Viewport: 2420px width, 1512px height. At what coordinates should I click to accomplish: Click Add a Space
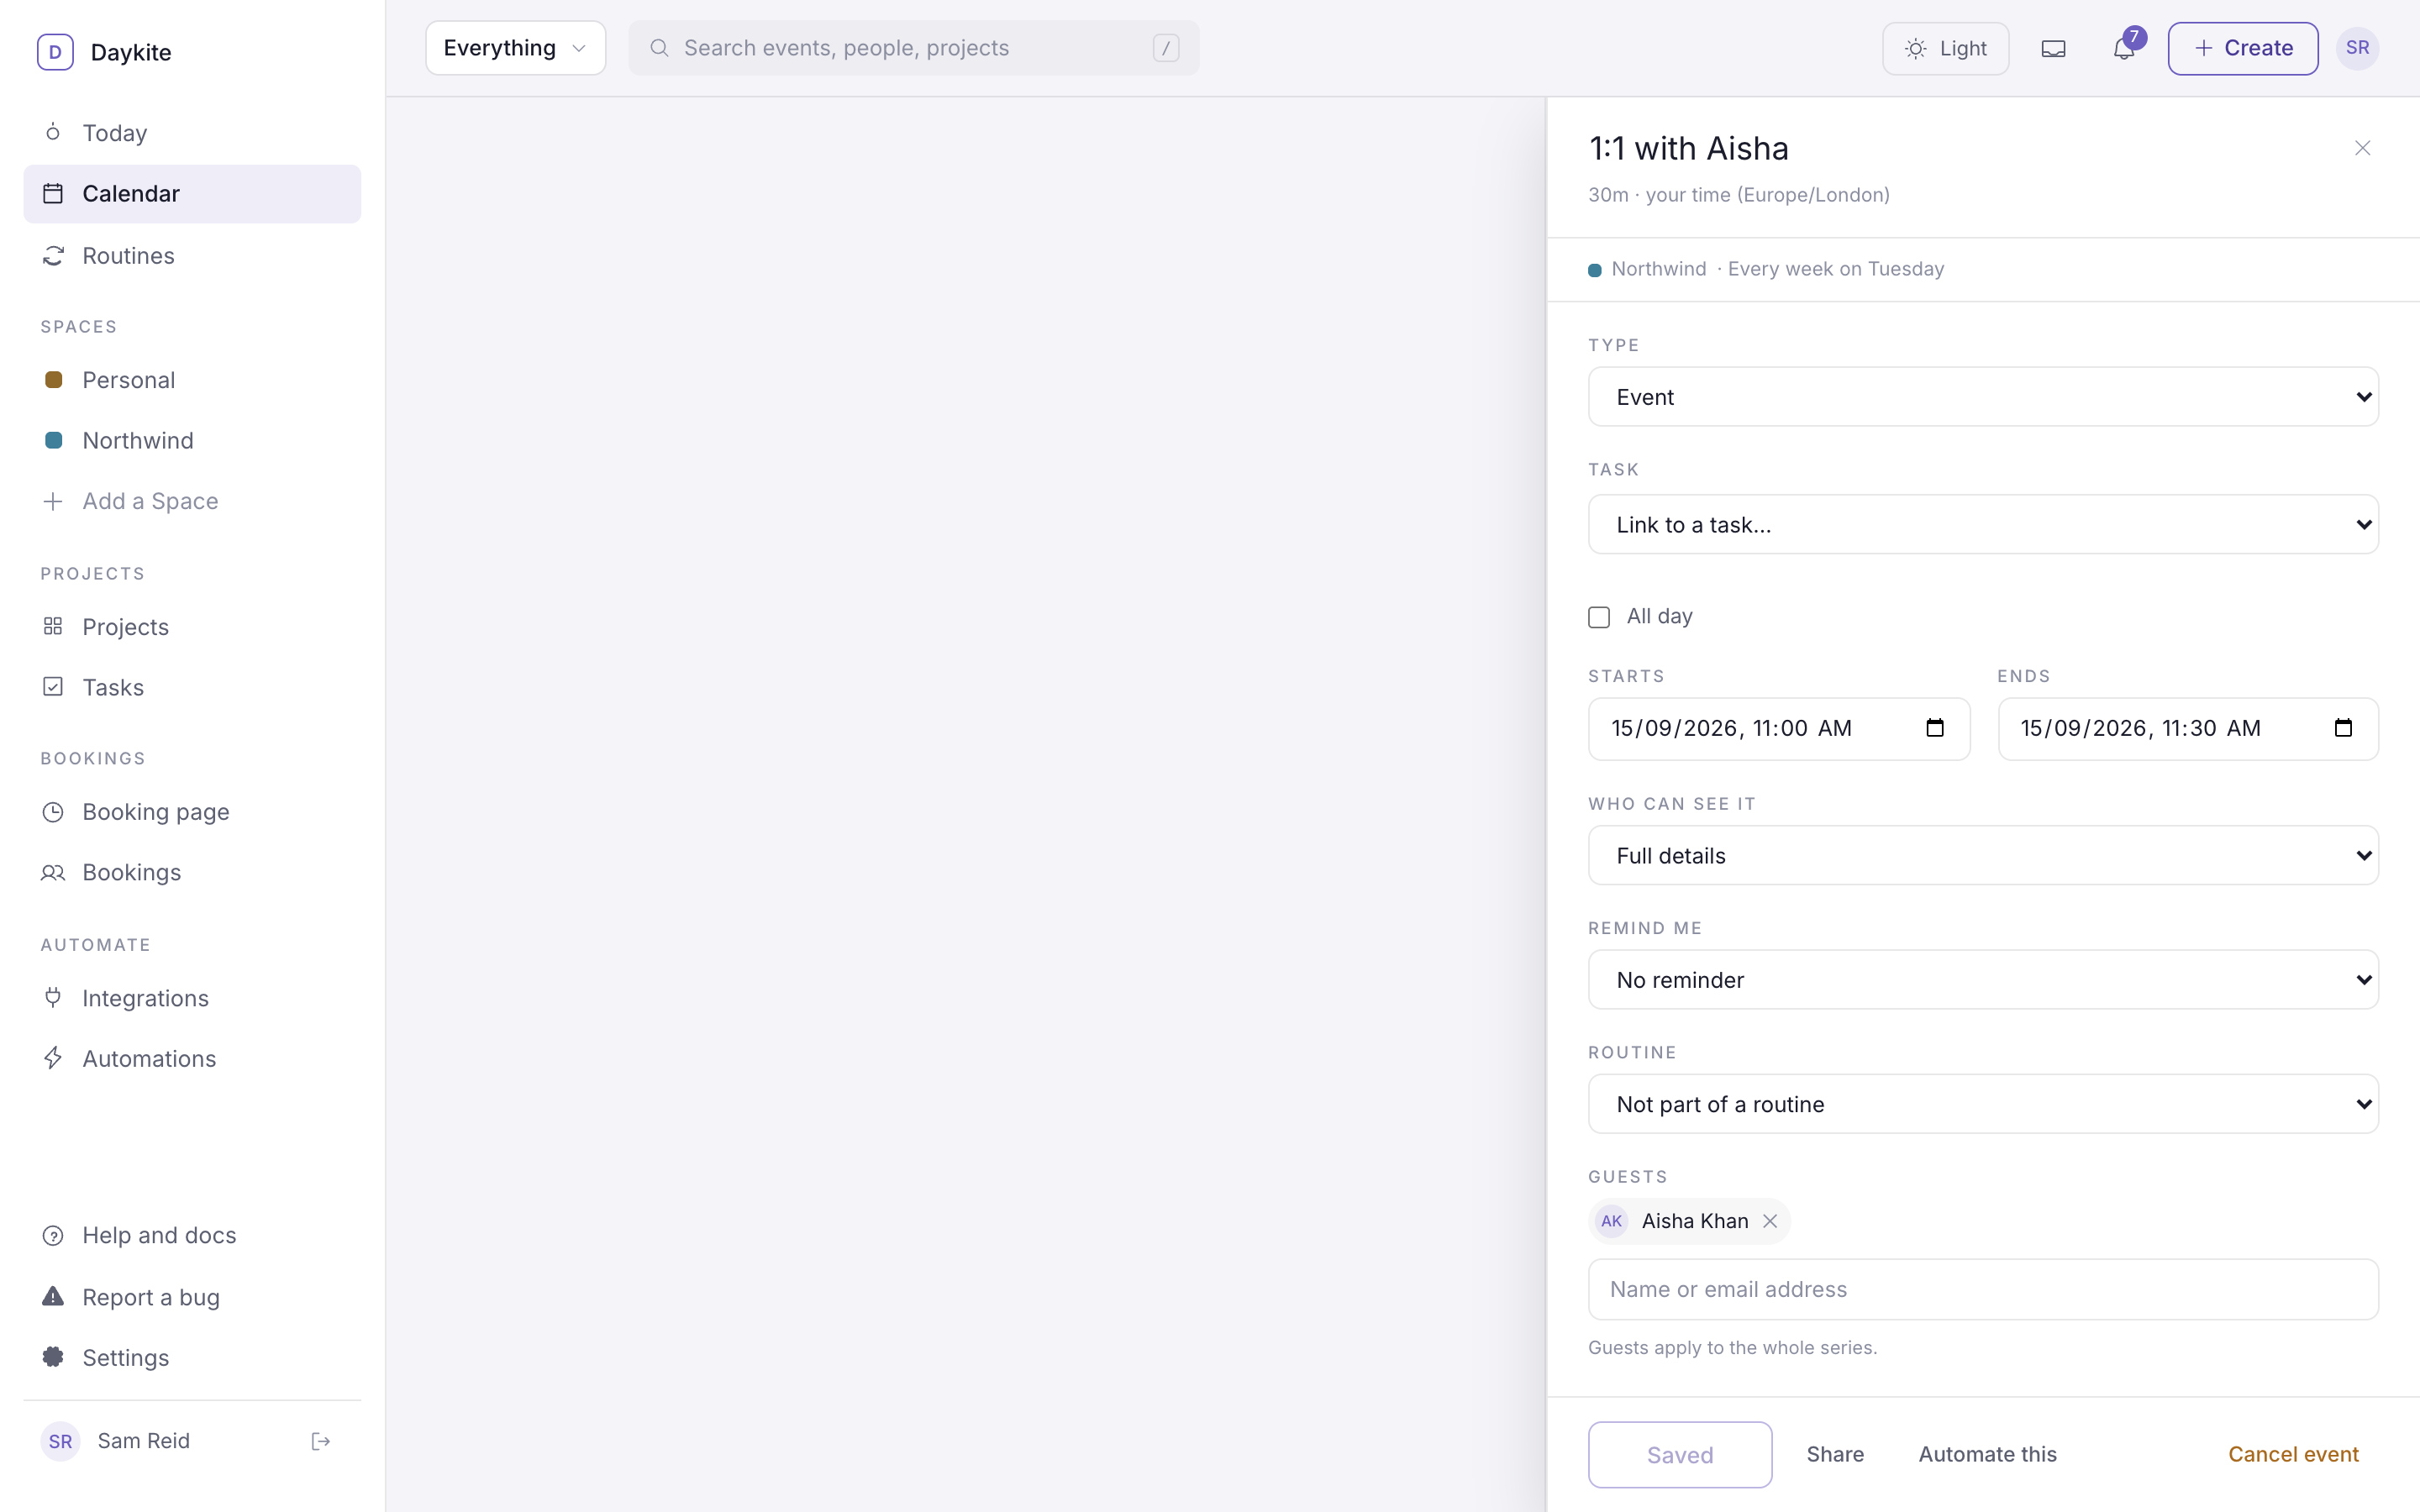192,501
